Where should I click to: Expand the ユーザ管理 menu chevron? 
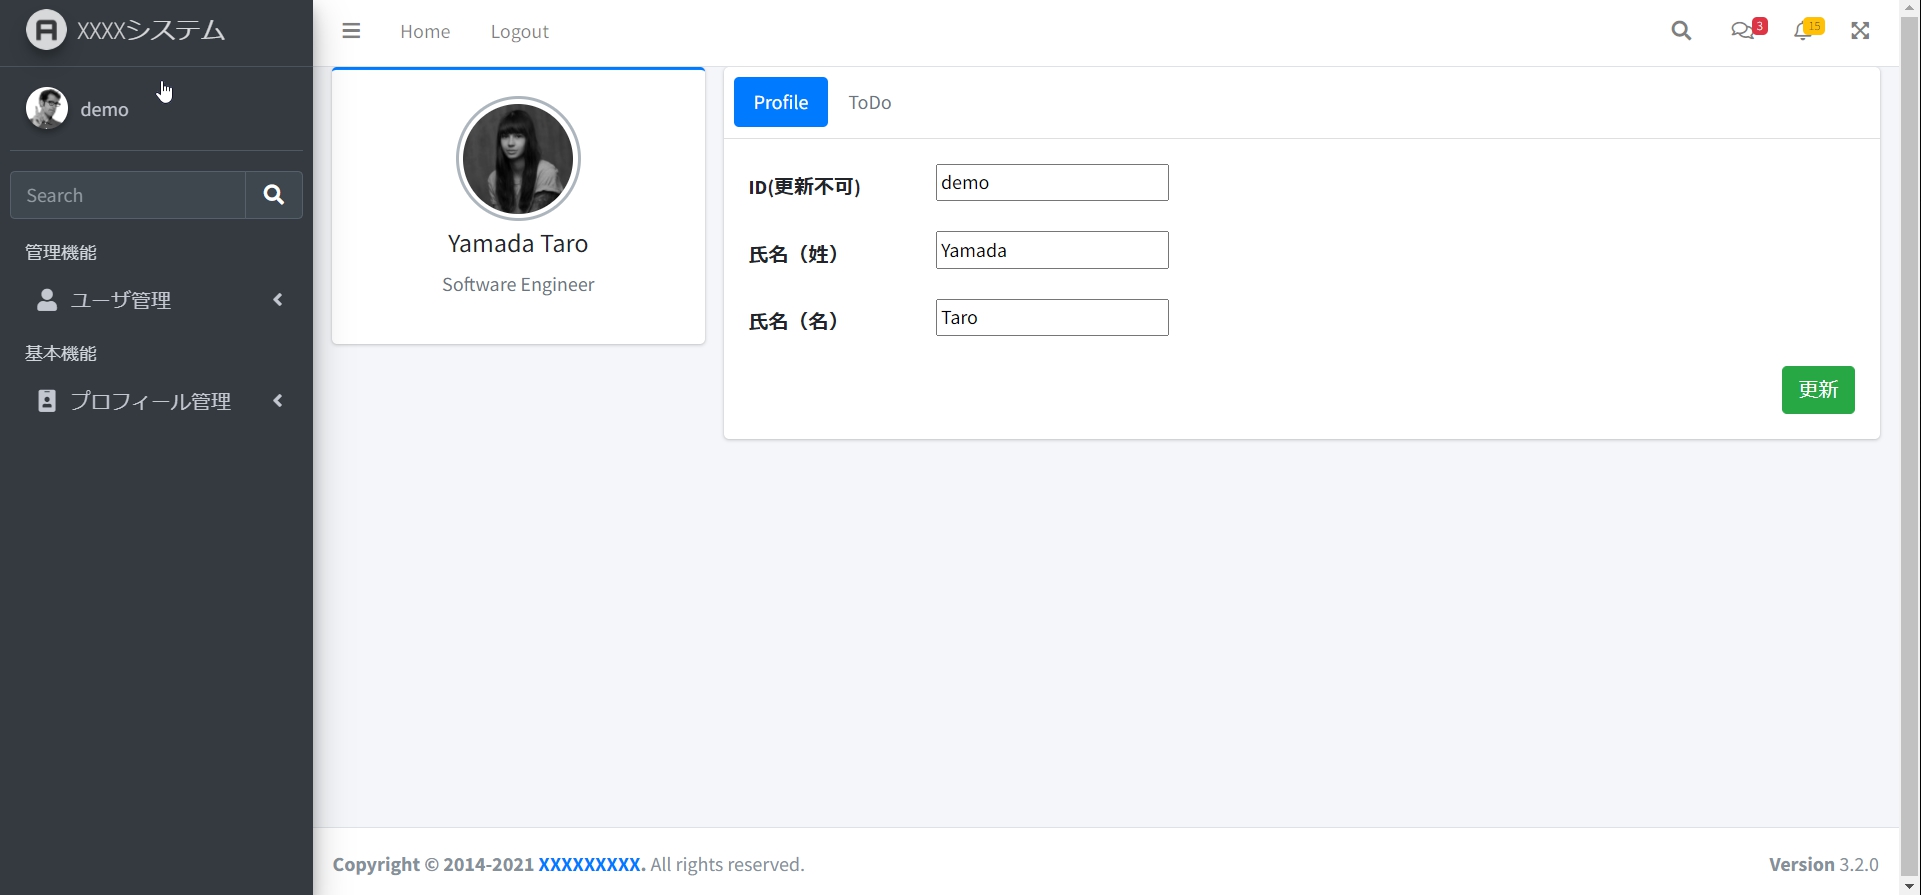[278, 300]
